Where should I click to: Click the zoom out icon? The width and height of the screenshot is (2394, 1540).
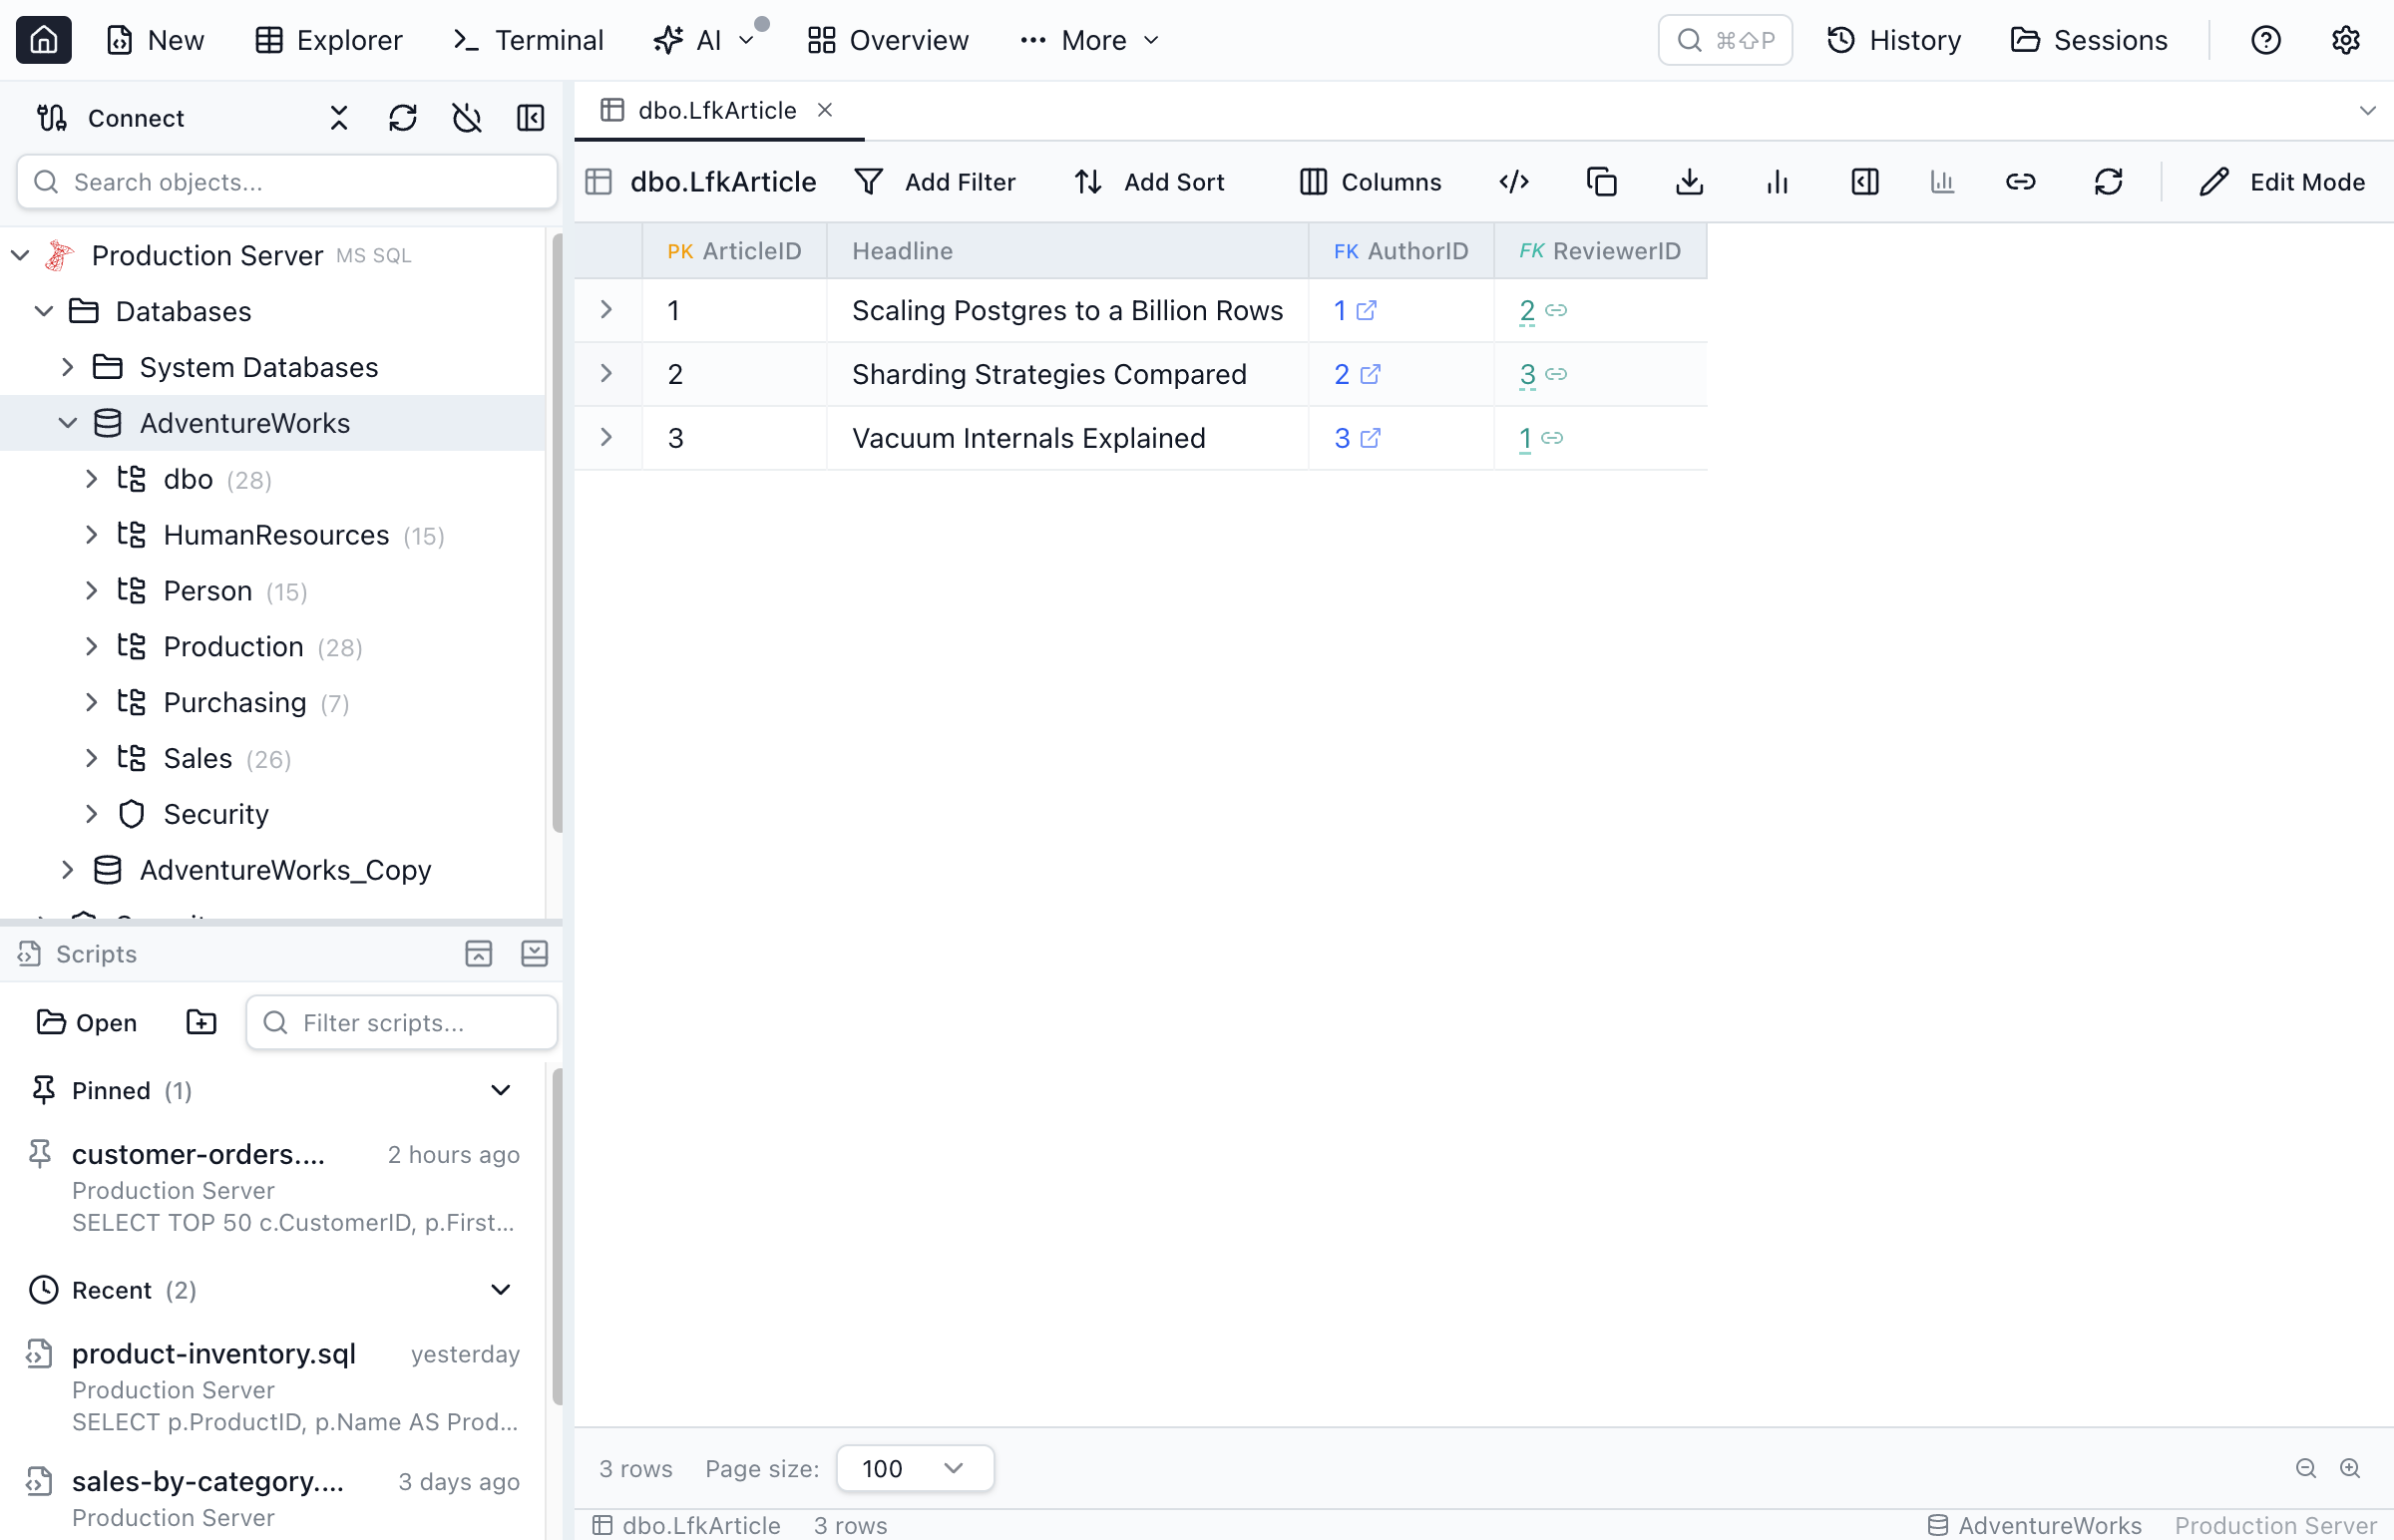(2306, 1468)
